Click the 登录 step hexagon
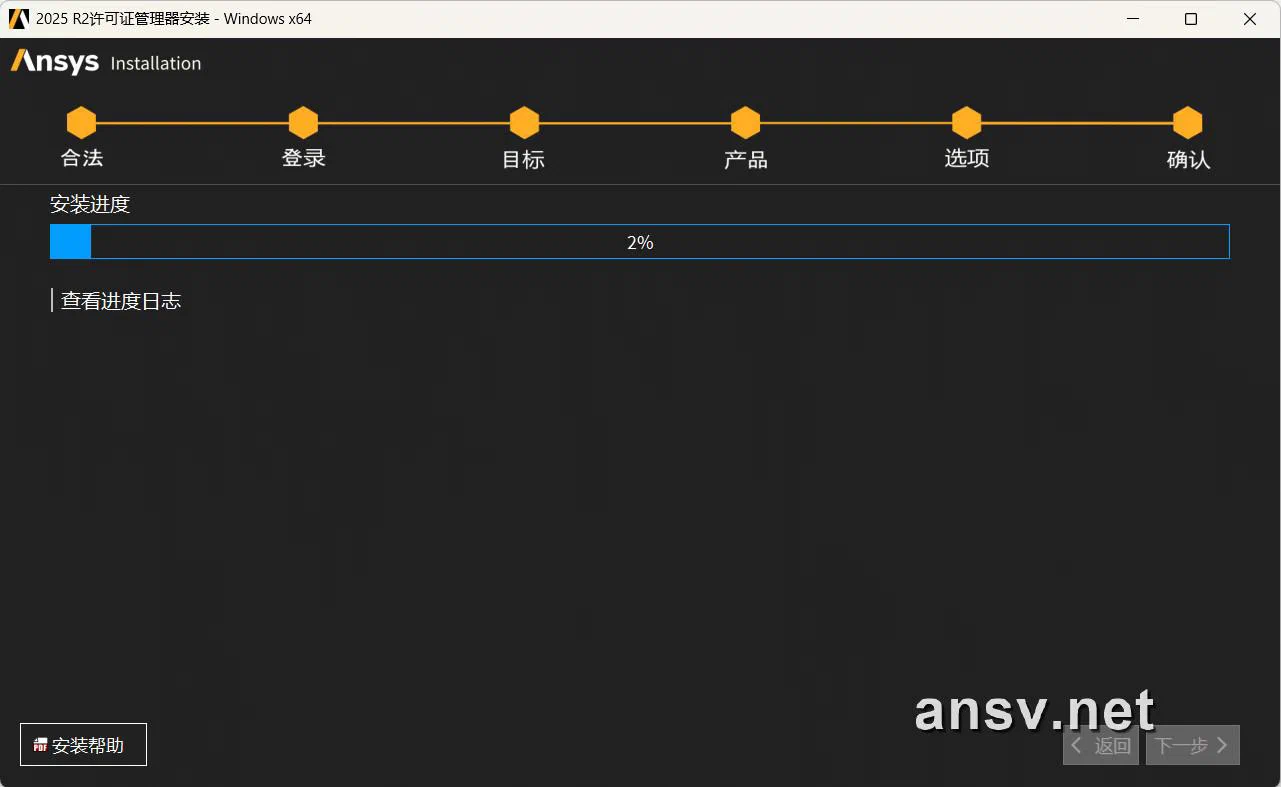1281x787 pixels. click(x=303, y=123)
